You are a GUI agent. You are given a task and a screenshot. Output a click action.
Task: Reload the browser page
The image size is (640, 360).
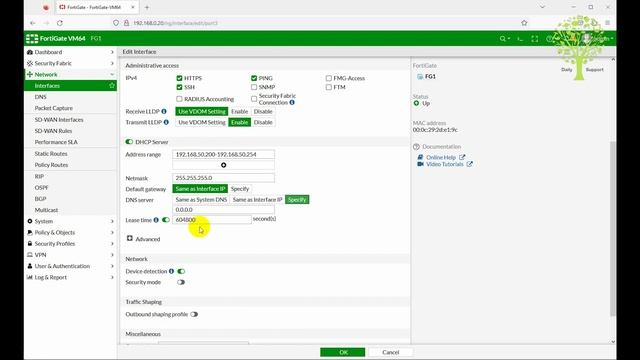coord(60,23)
